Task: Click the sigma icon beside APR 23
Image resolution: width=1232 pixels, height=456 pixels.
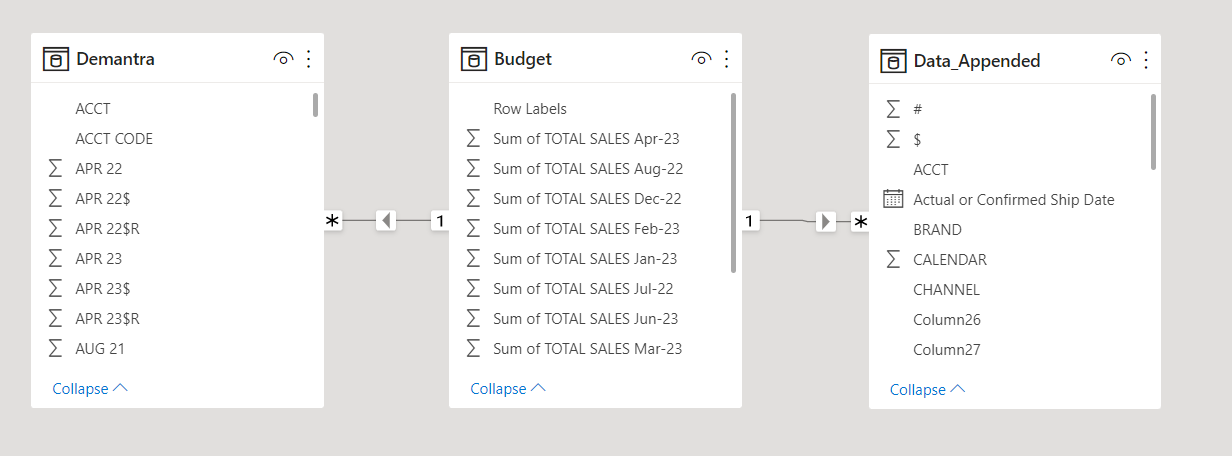Action: coord(55,258)
